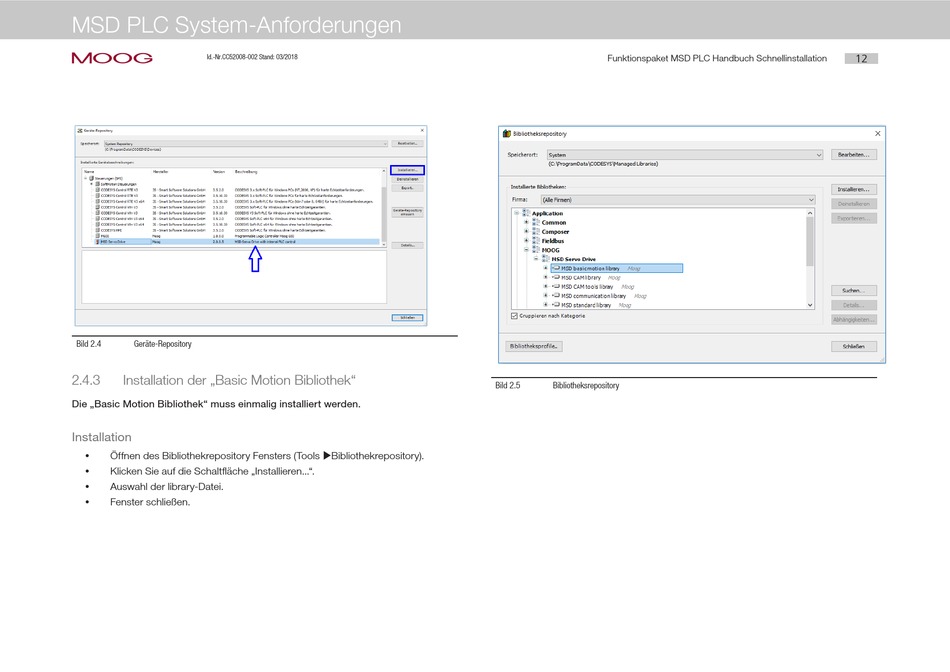Expand the Fieldbus tree node

click(x=526, y=241)
